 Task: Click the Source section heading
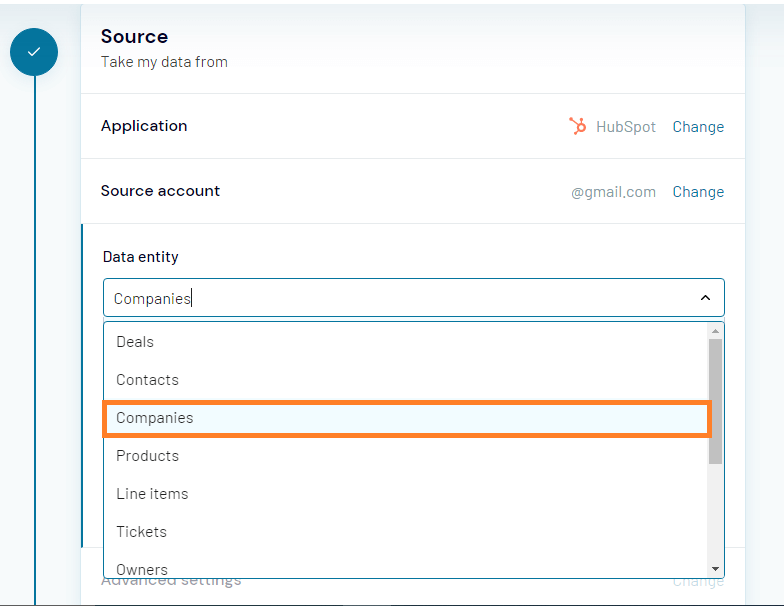(x=134, y=37)
